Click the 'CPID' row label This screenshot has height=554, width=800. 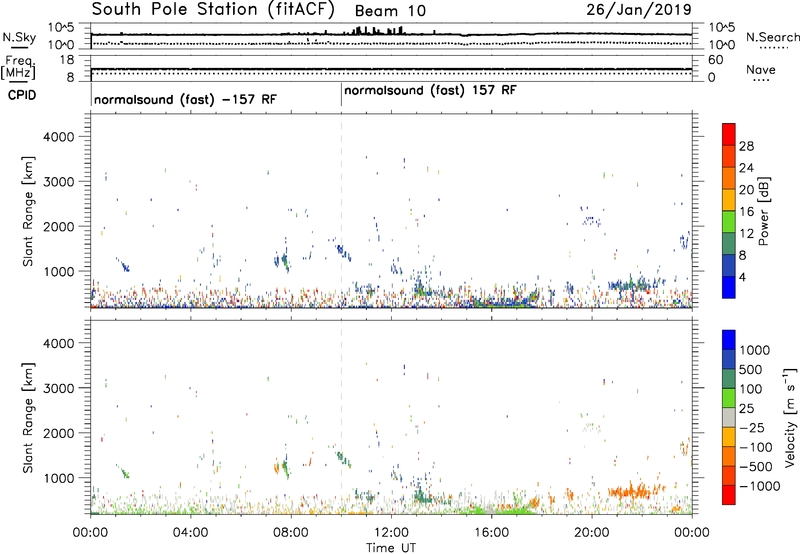(x=22, y=95)
